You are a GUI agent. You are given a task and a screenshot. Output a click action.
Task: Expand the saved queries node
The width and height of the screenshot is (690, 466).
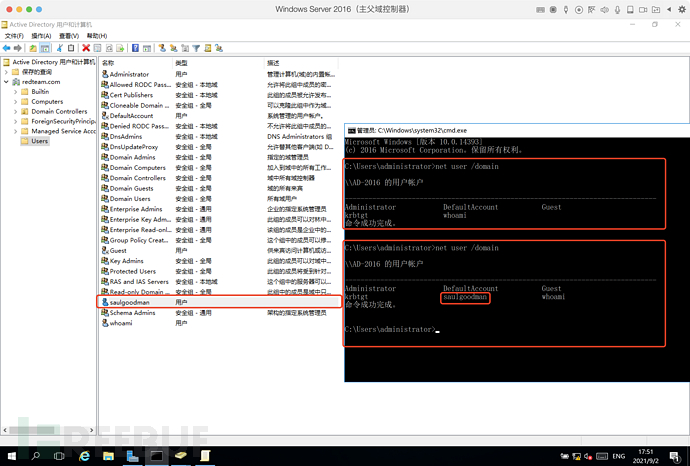point(6,72)
